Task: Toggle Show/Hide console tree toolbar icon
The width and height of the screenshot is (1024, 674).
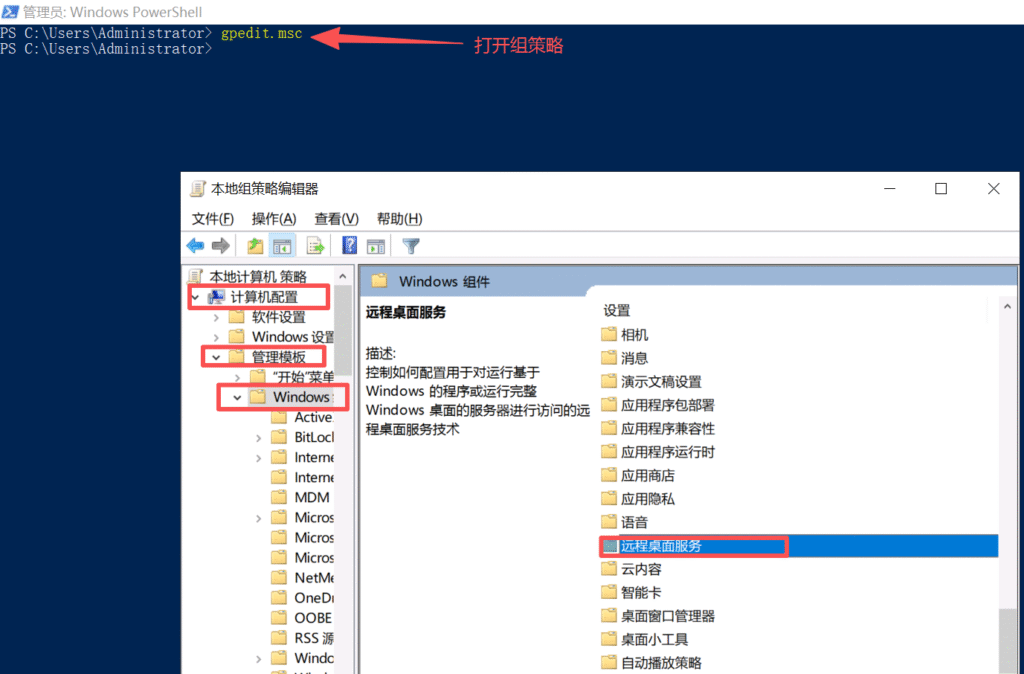Action: point(283,246)
